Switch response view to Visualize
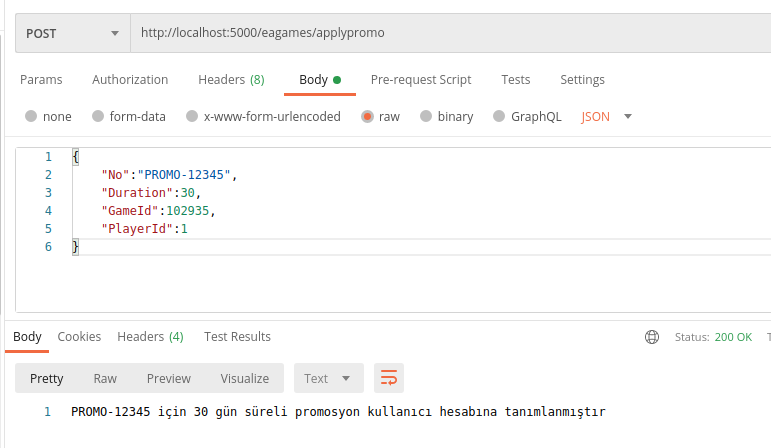 [x=245, y=378]
